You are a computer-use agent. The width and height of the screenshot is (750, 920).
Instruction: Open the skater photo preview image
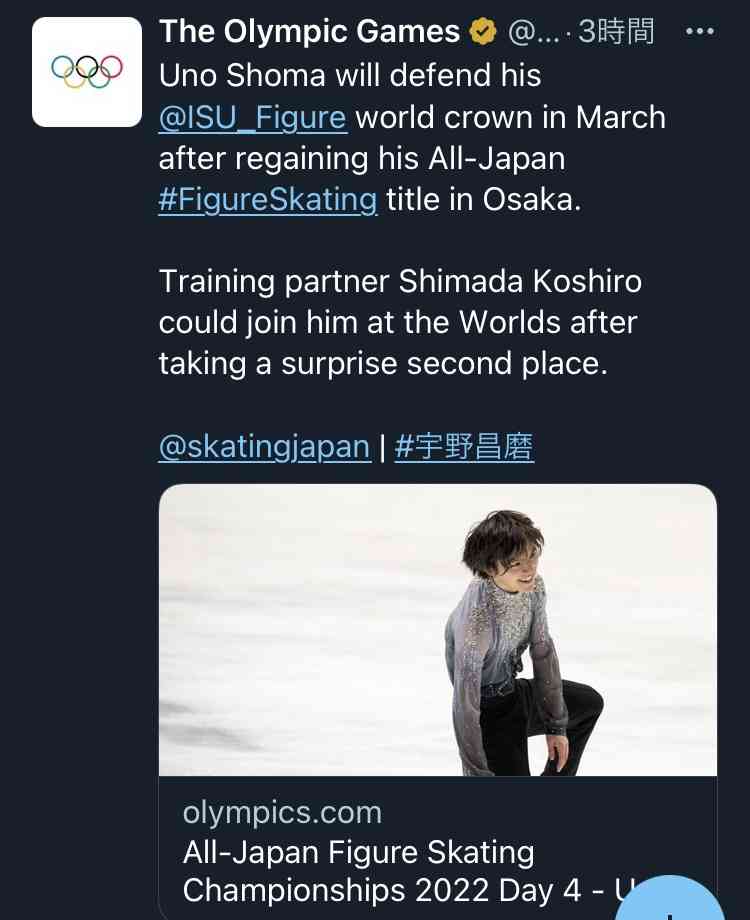click(x=438, y=630)
